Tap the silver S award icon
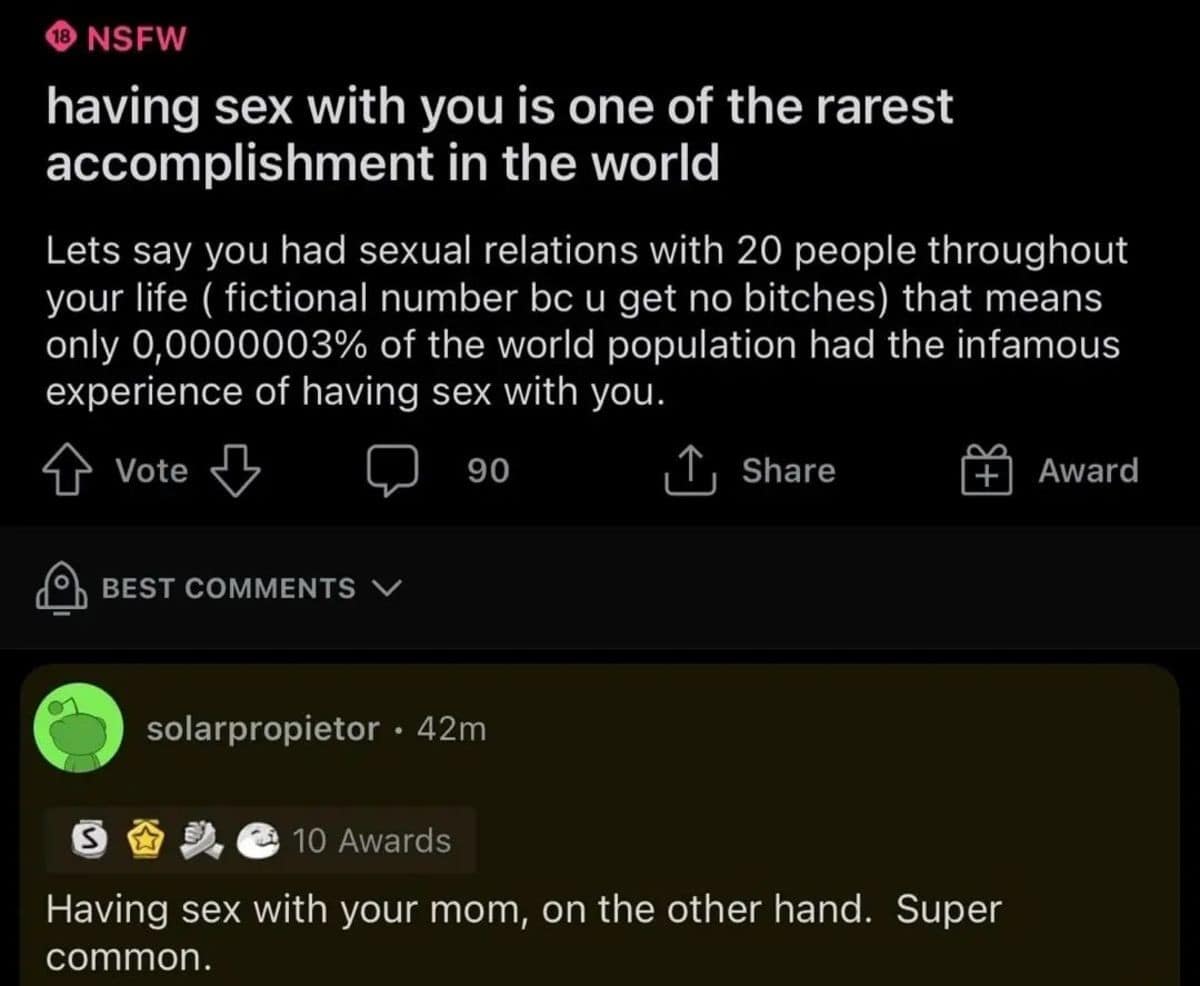This screenshot has width=1200, height=986. pyautogui.click(x=87, y=842)
